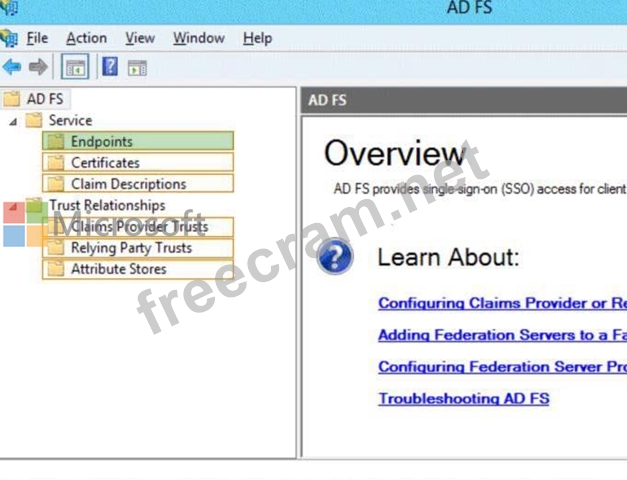Select the Certificates tree node

tap(138, 162)
